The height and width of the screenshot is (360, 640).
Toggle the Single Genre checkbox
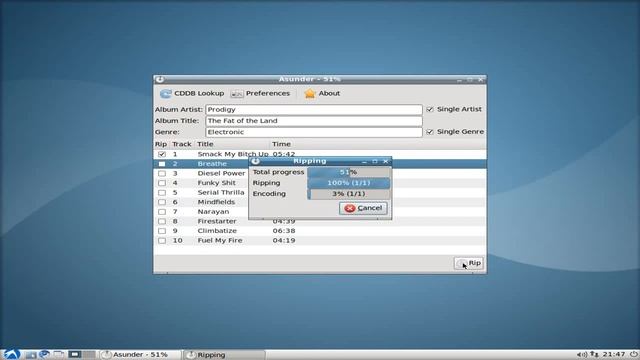click(430, 132)
